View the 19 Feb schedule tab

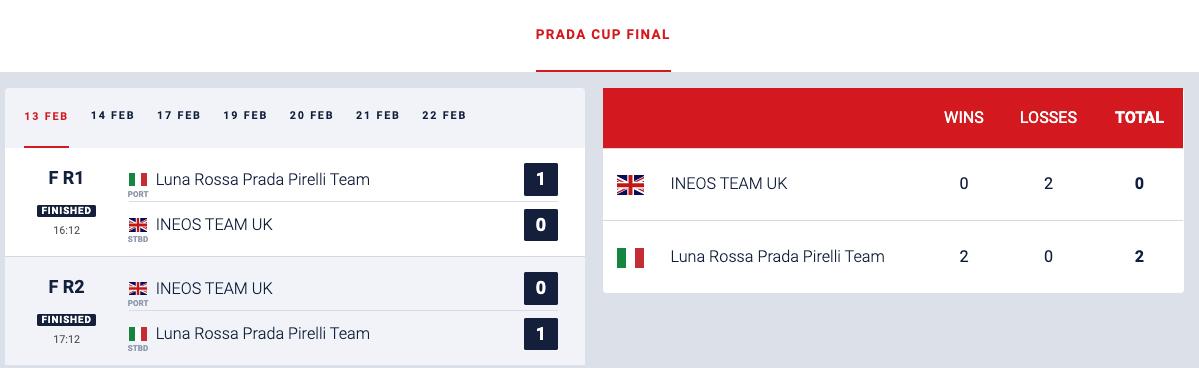pyautogui.click(x=245, y=116)
